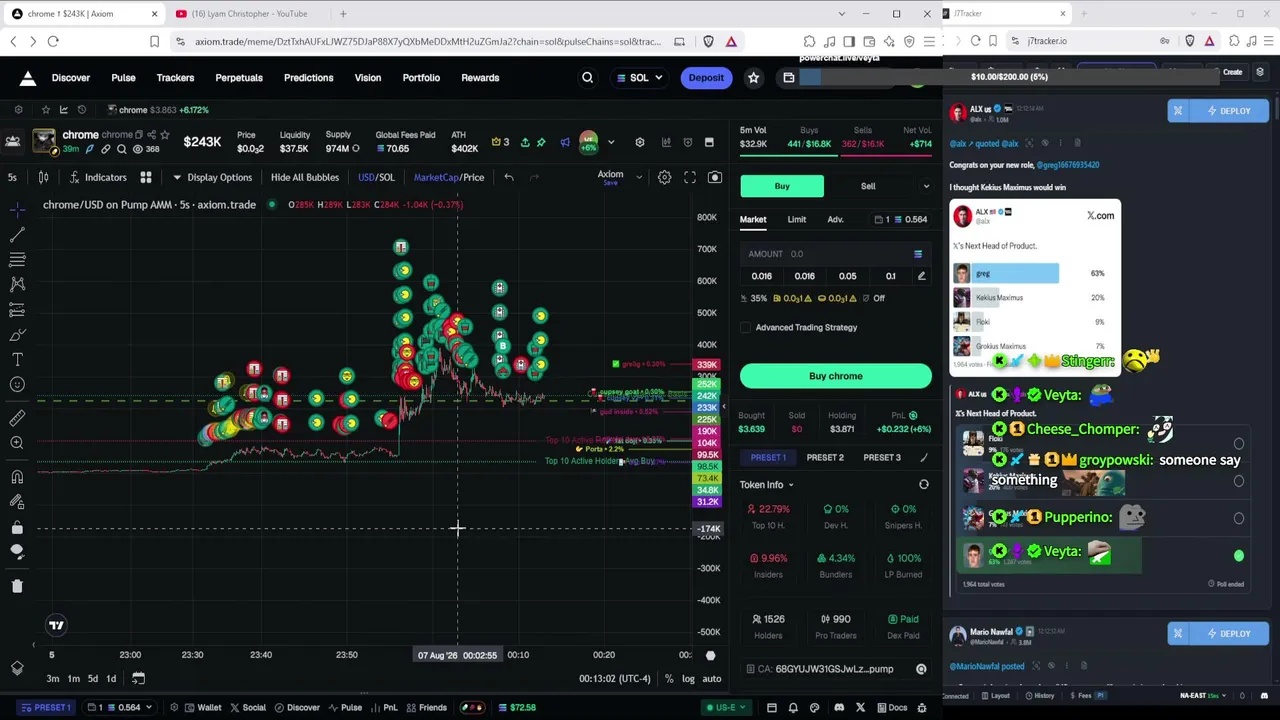Click the Axiom triangle logo

28,78
